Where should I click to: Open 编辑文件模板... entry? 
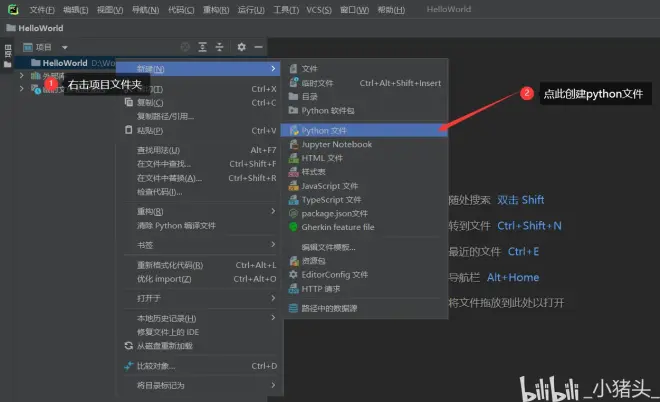pyautogui.click(x=364, y=247)
